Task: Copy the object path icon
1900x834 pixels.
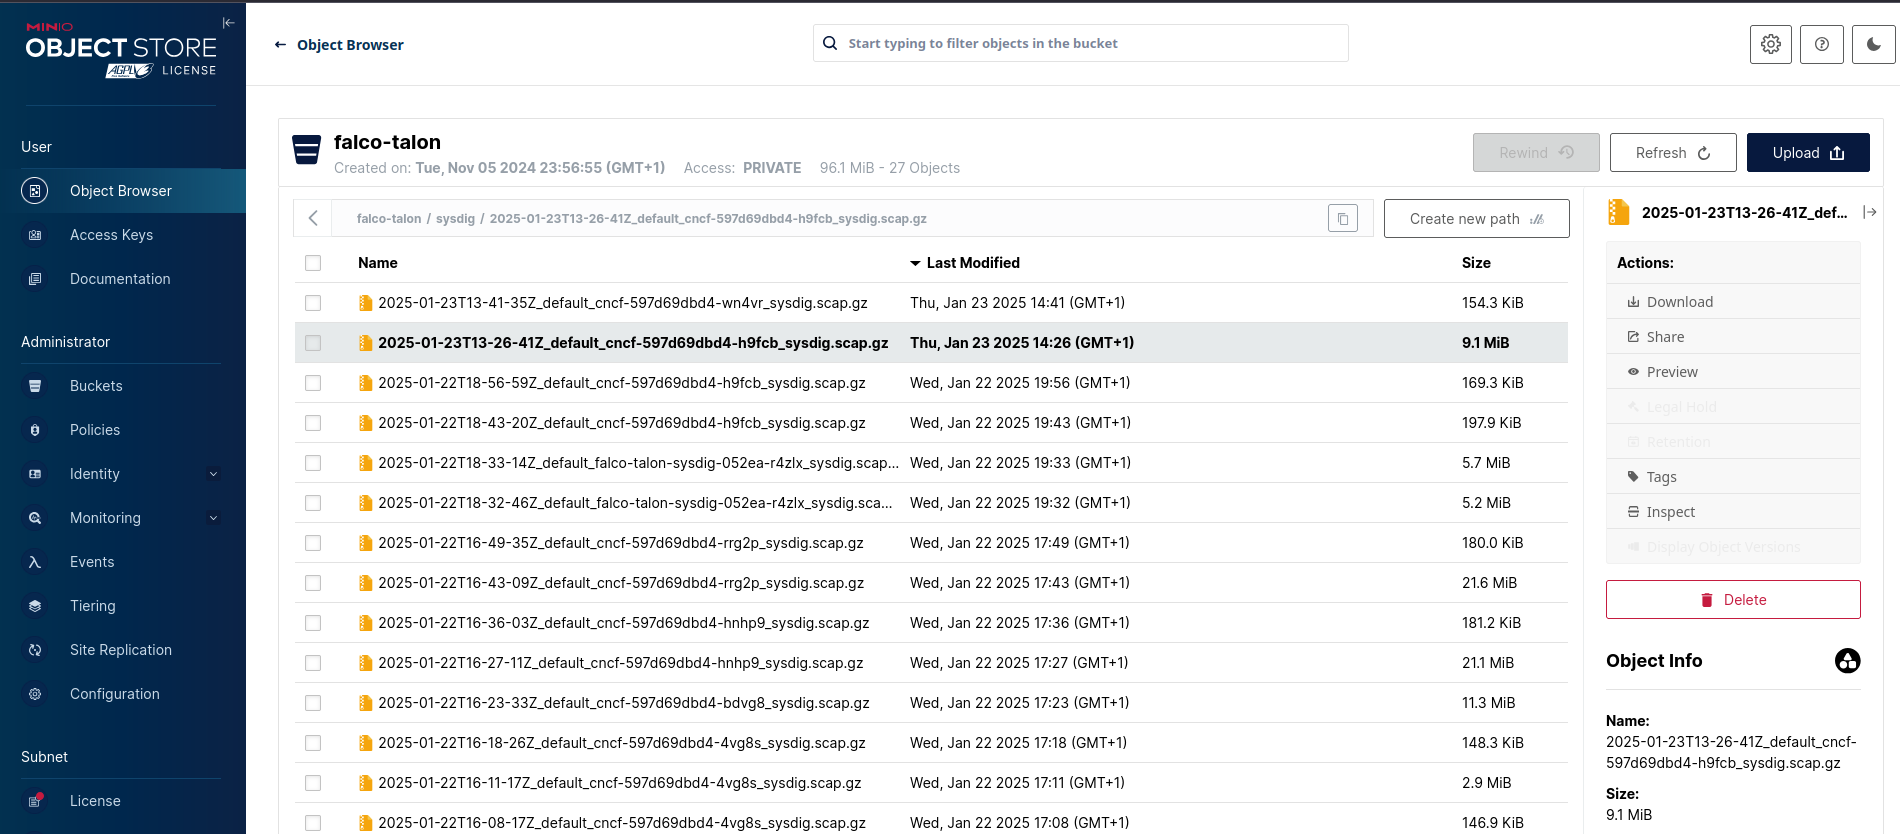Action: point(1342,218)
